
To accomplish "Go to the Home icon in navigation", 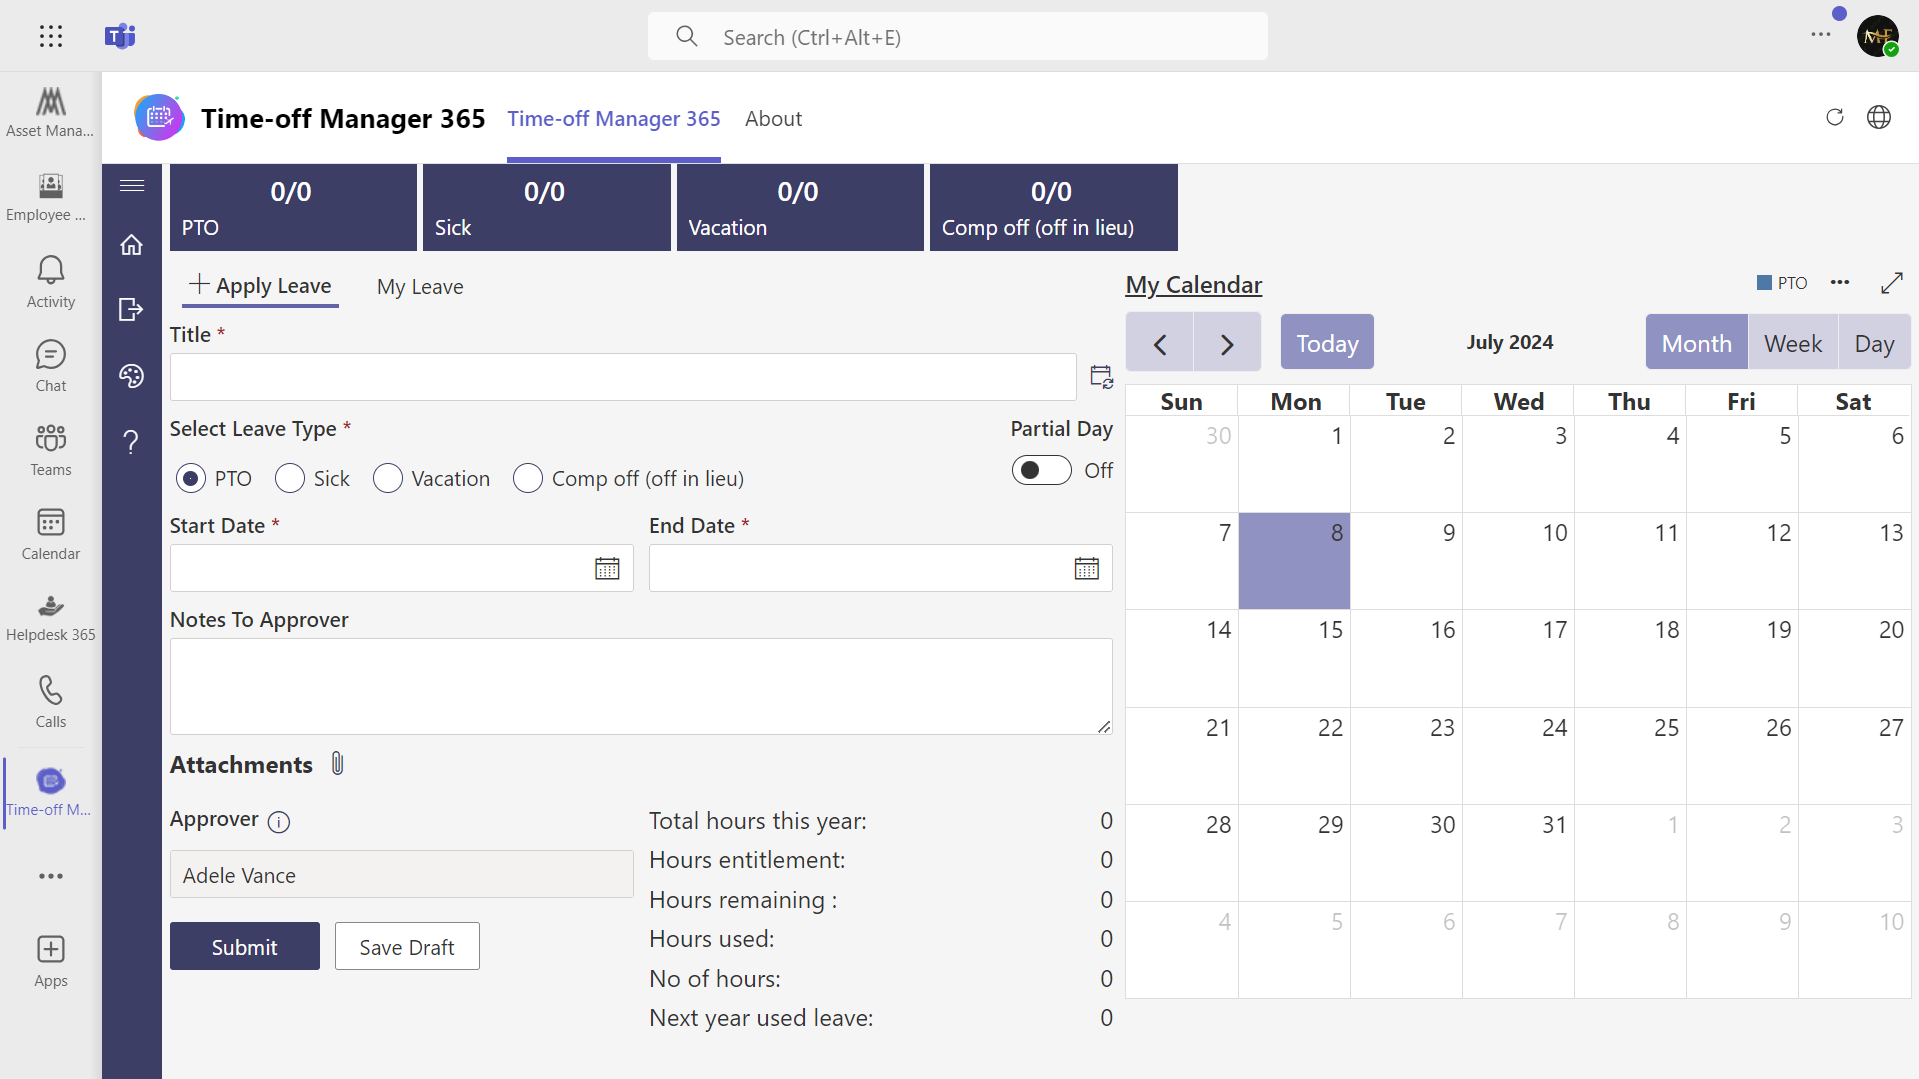I will [x=132, y=245].
